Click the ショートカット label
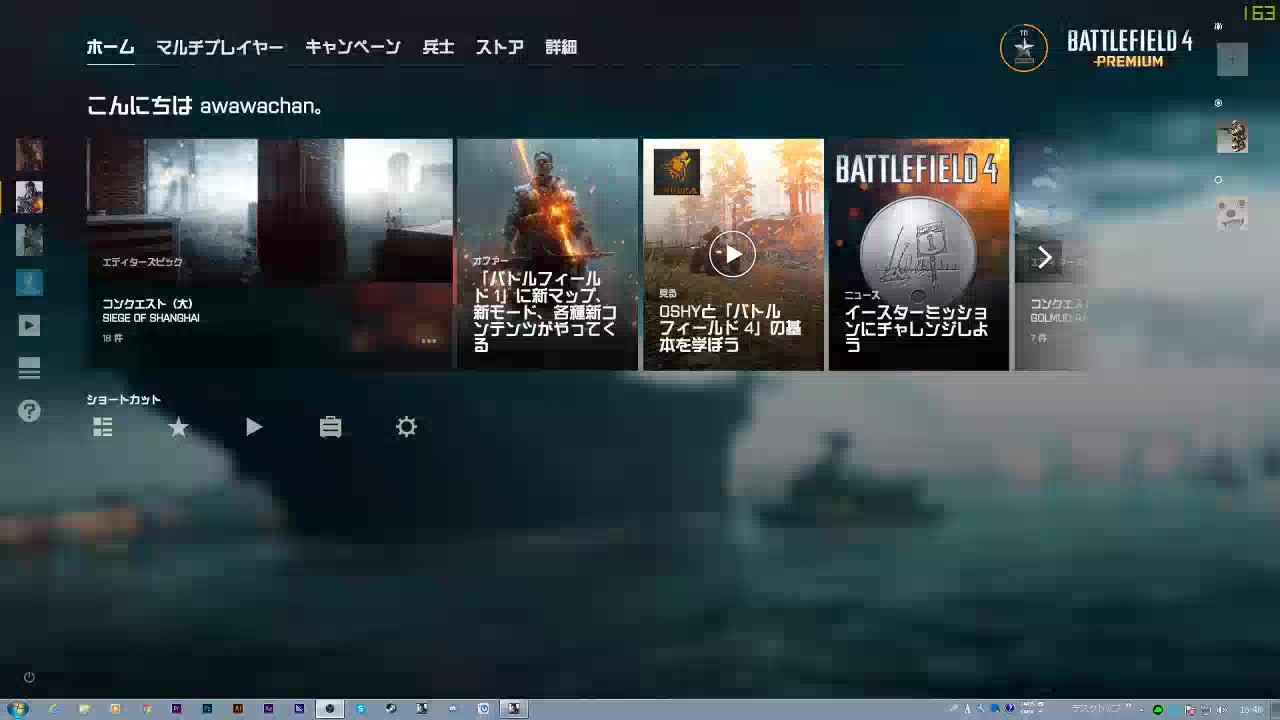1280x720 pixels. pyautogui.click(x=123, y=400)
